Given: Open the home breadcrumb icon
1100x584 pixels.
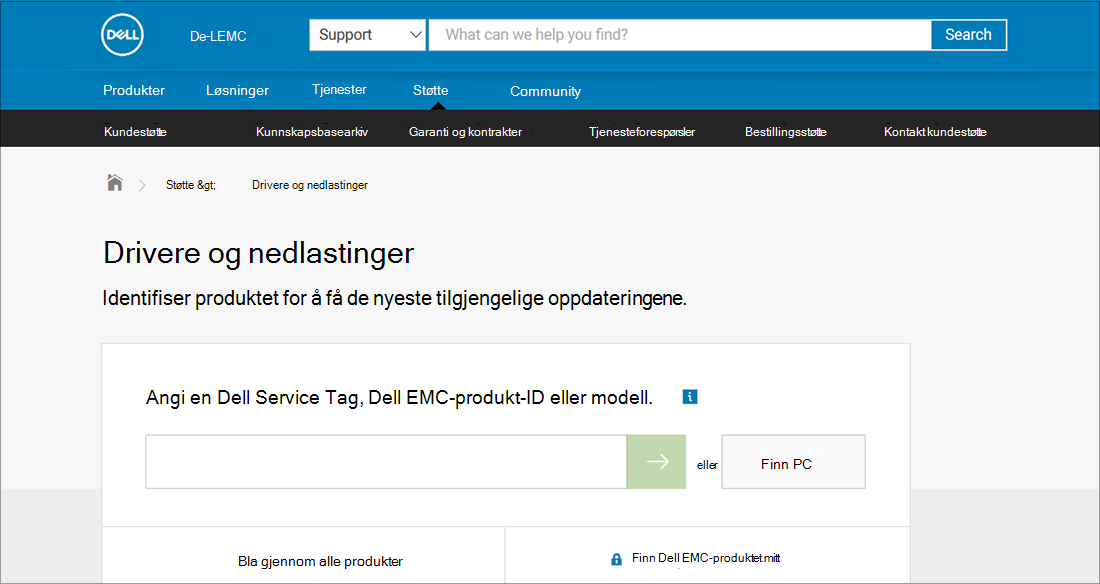Looking at the screenshot, I should point(114,183).
